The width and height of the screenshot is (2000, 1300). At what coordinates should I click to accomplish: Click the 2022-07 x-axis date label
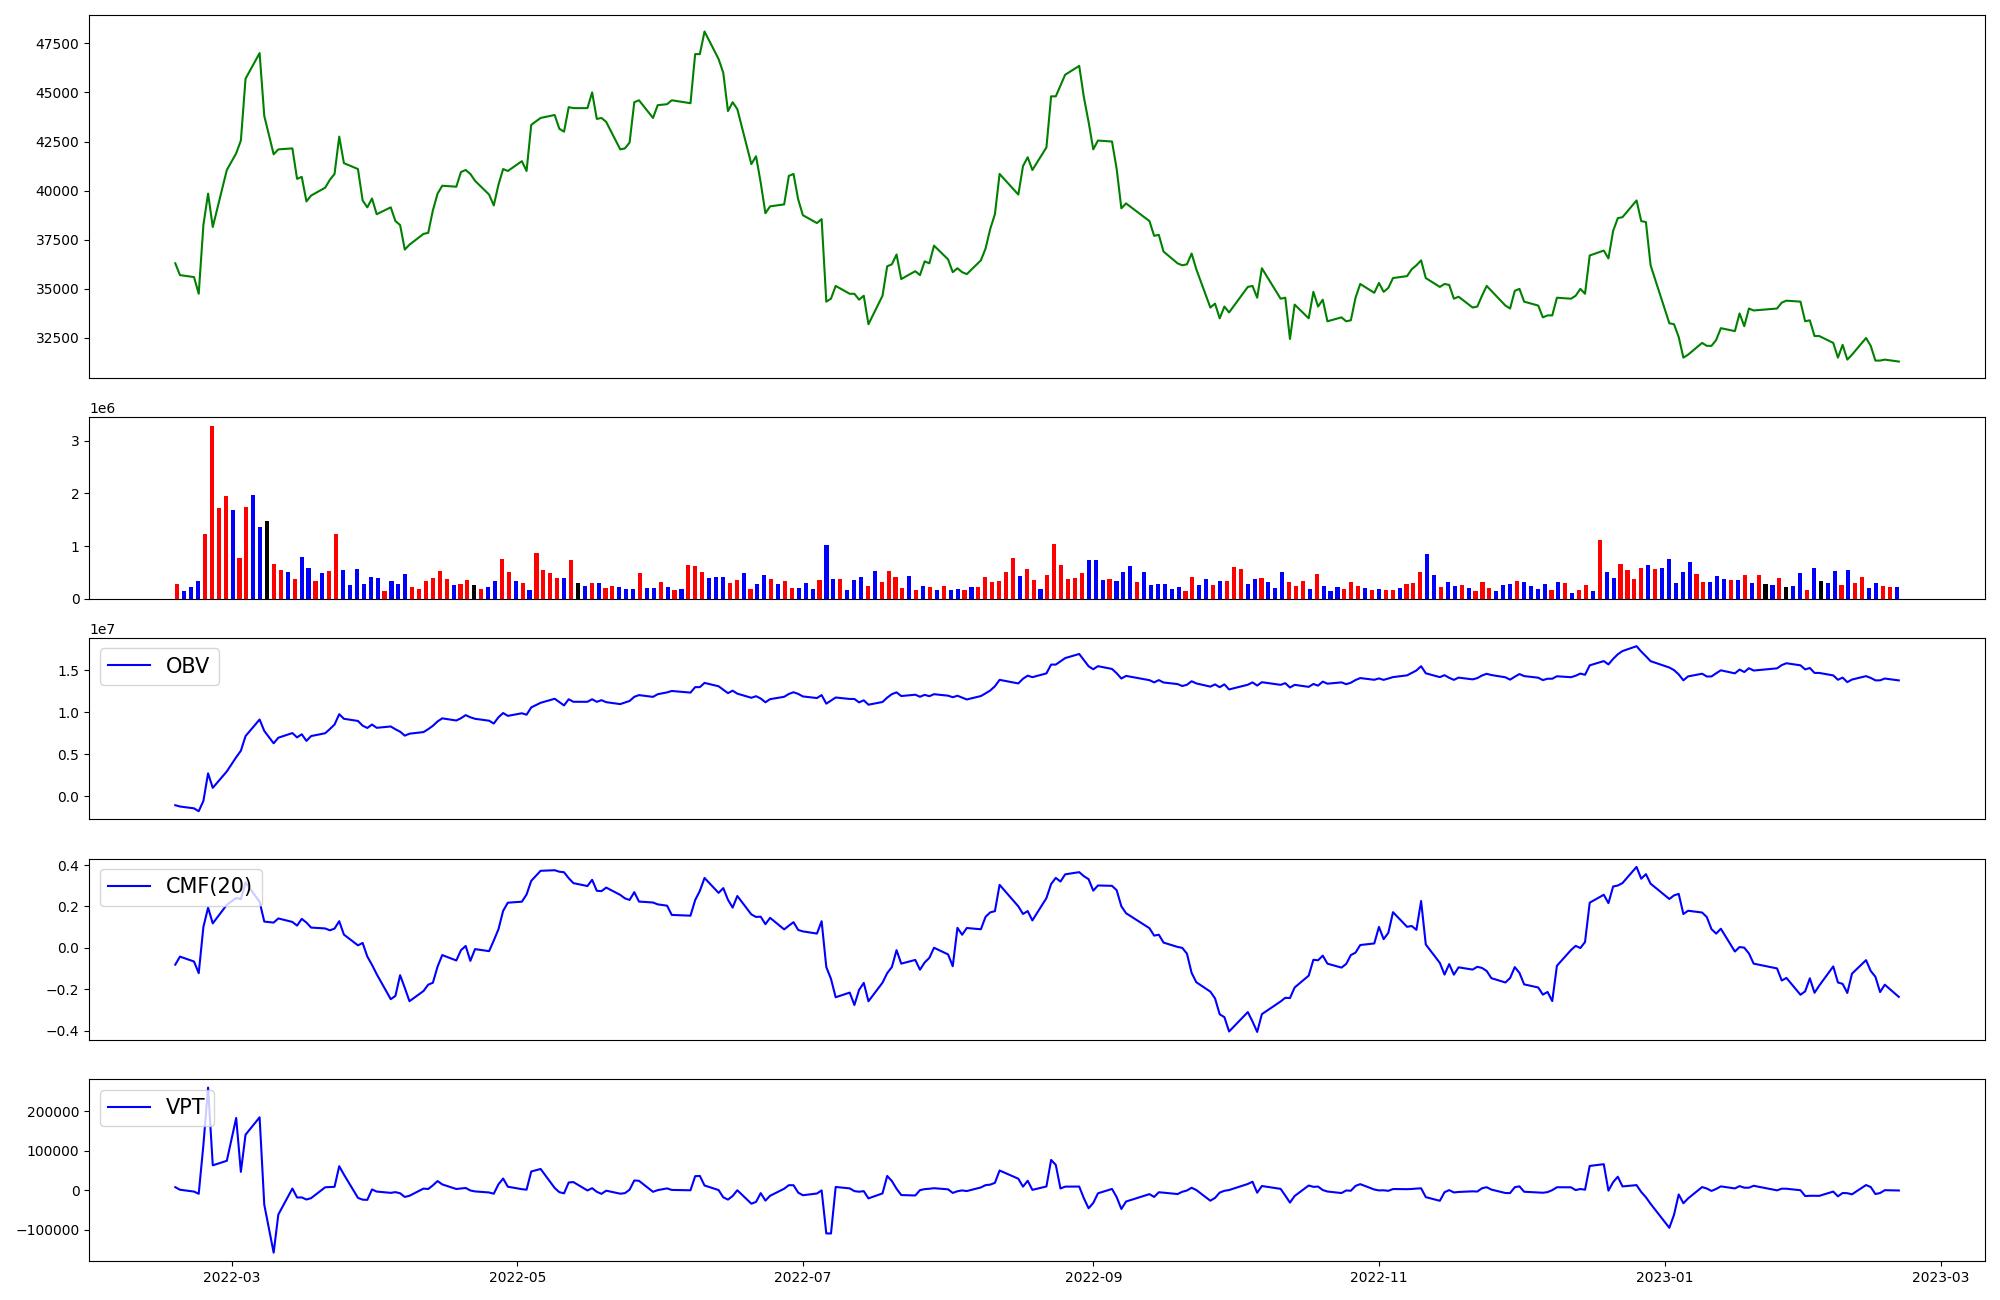803,1277
